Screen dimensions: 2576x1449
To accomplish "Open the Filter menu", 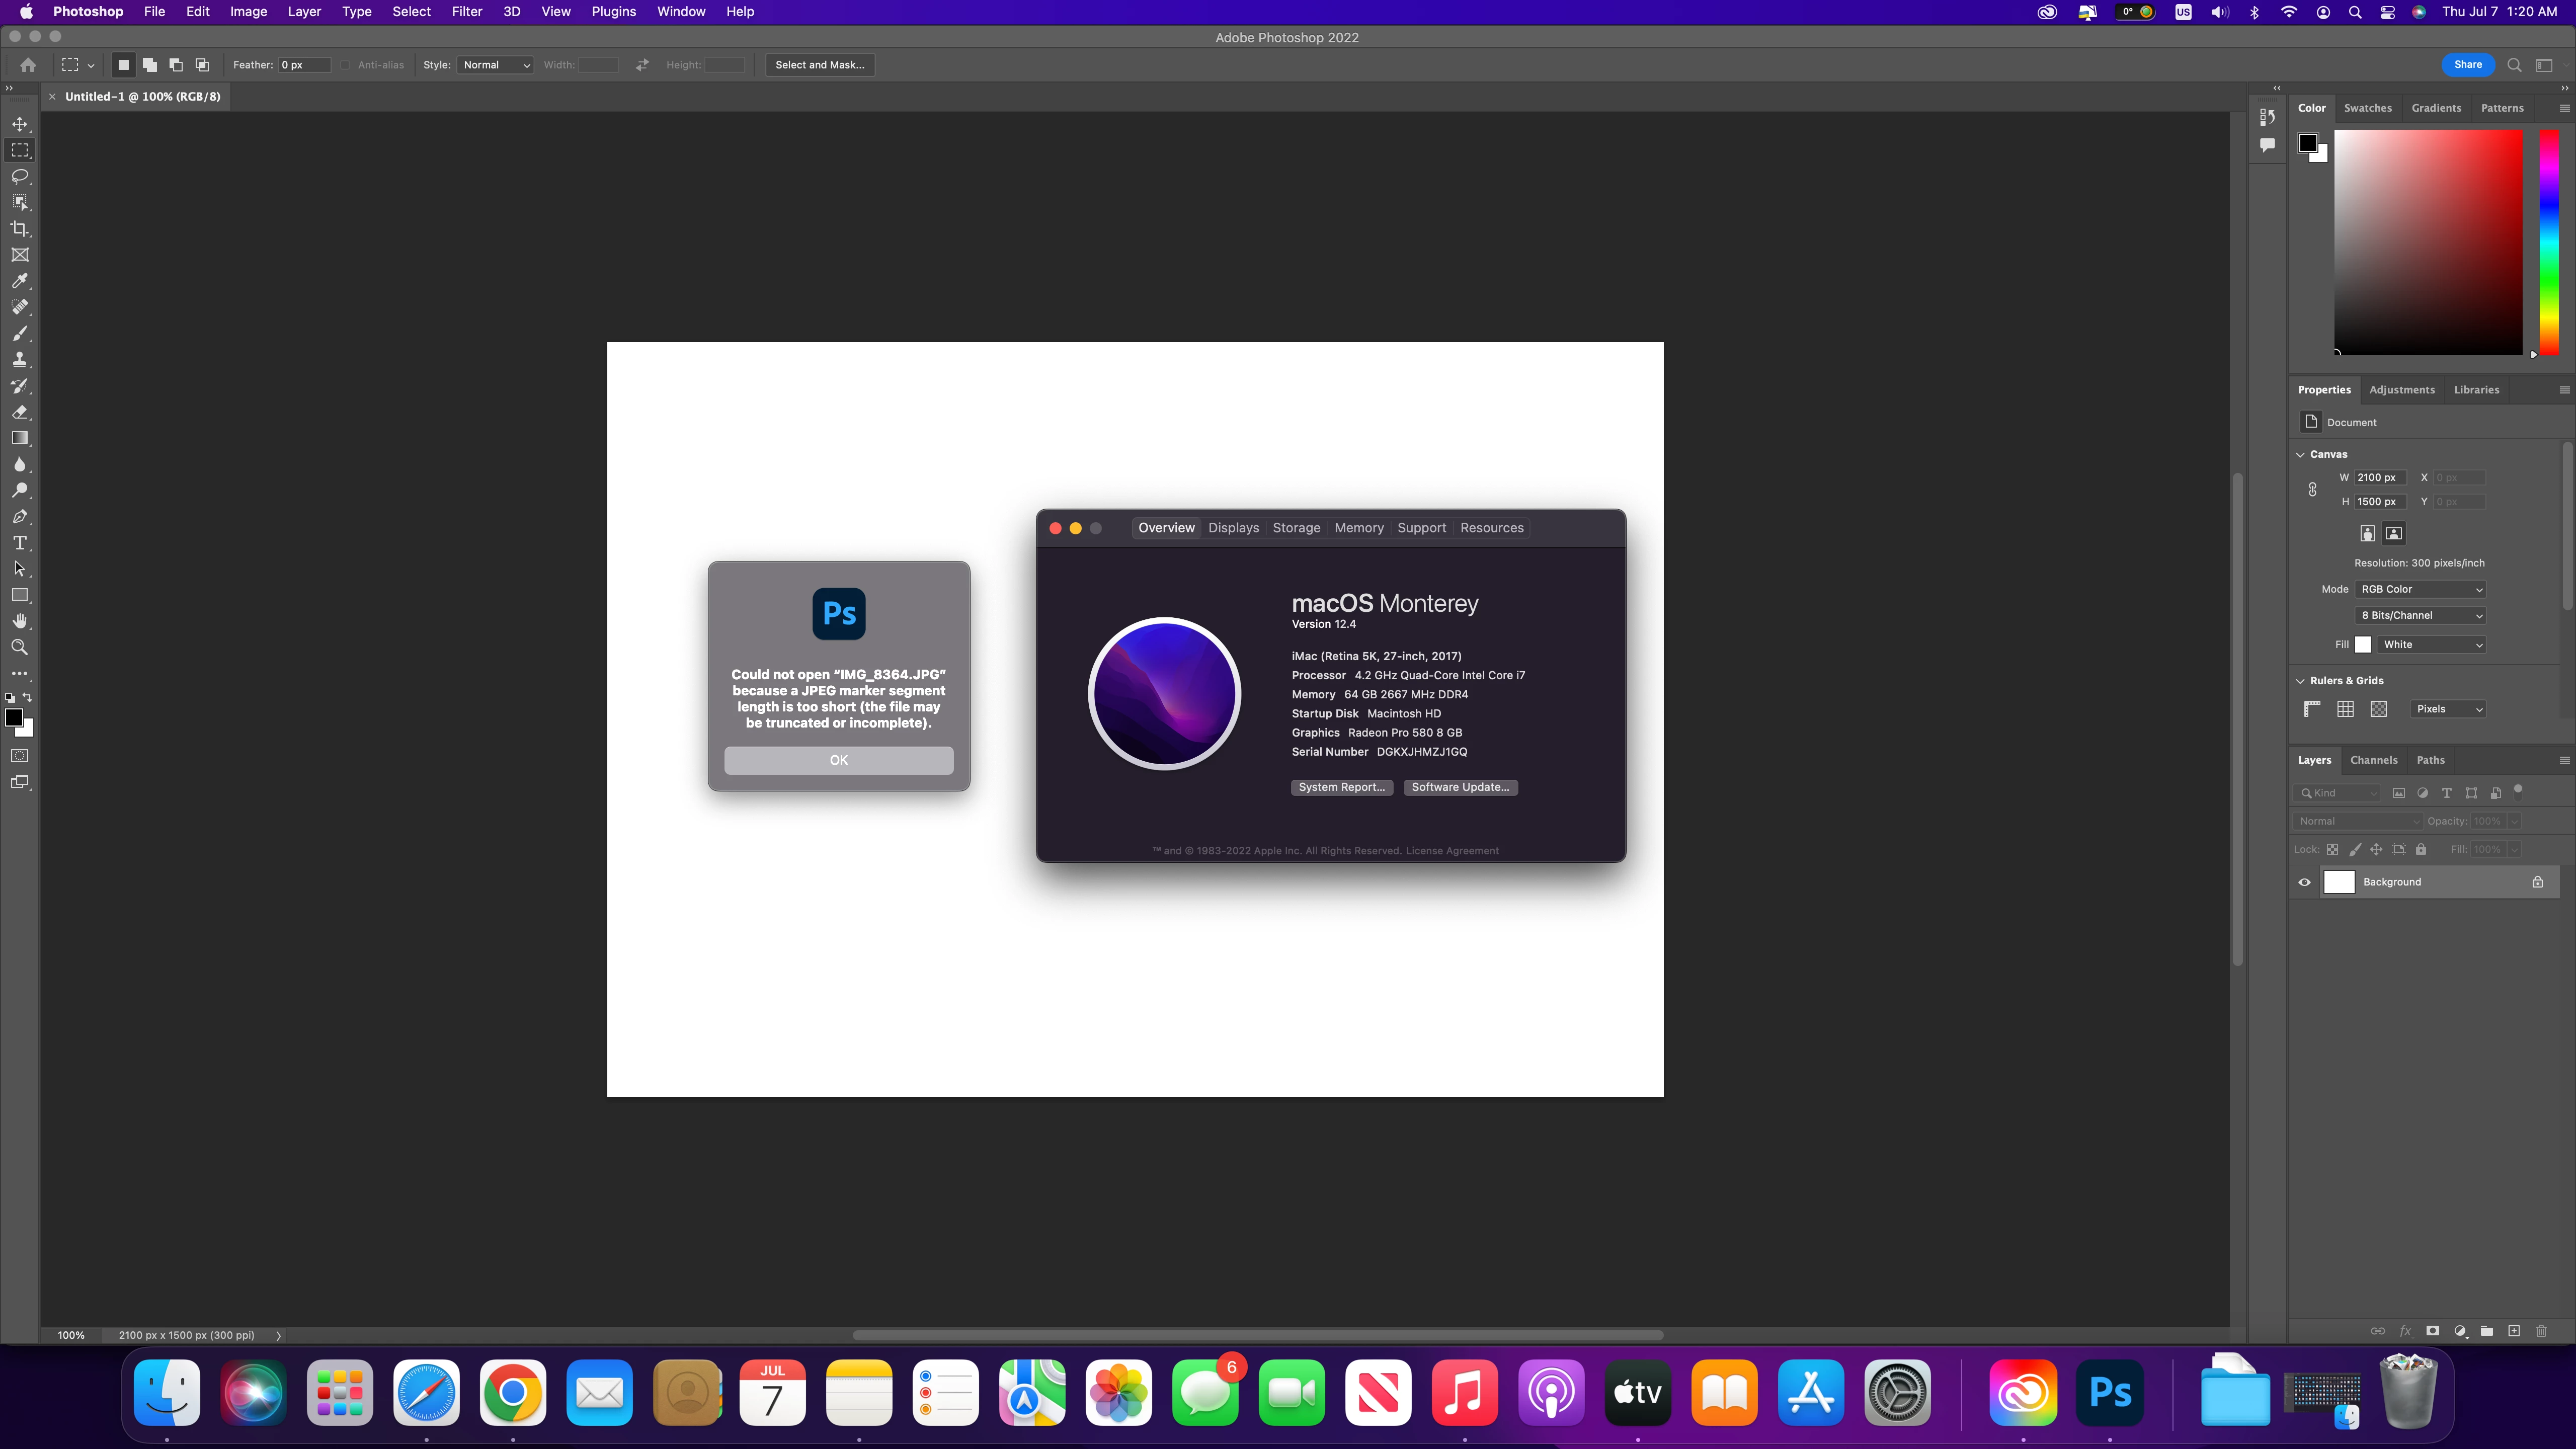I will click(x=466, y=12).
